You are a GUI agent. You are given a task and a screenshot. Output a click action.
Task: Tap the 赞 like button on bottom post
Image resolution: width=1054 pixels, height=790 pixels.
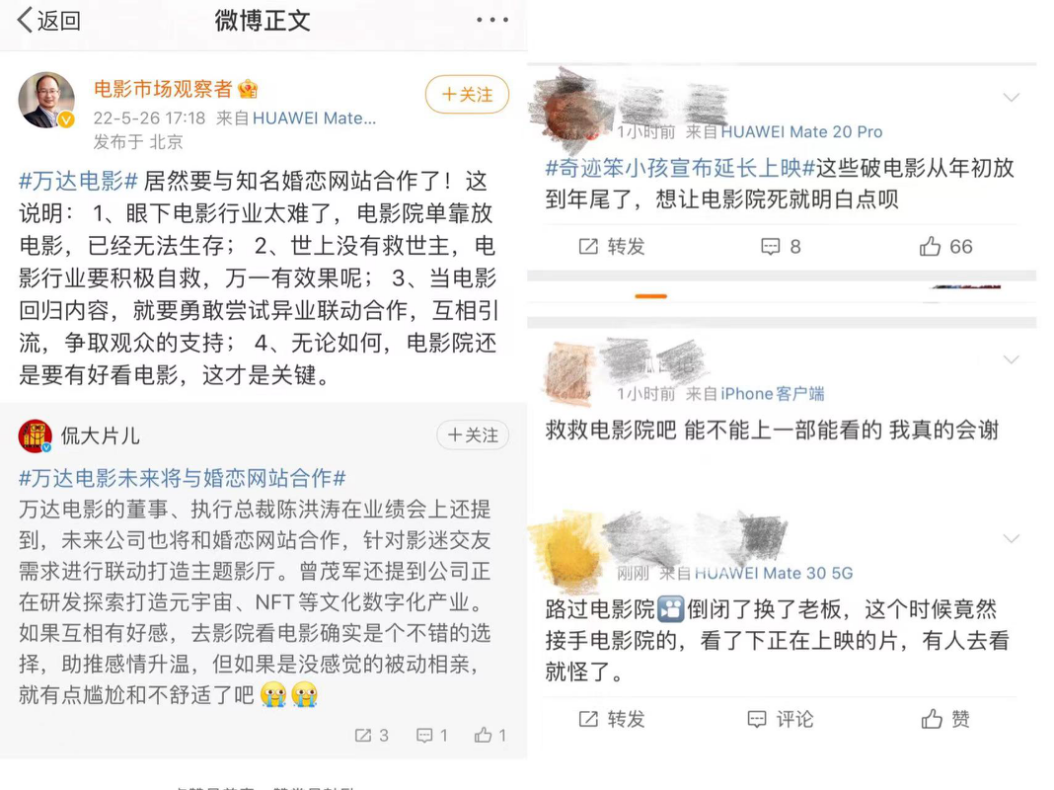click(946, 719)
